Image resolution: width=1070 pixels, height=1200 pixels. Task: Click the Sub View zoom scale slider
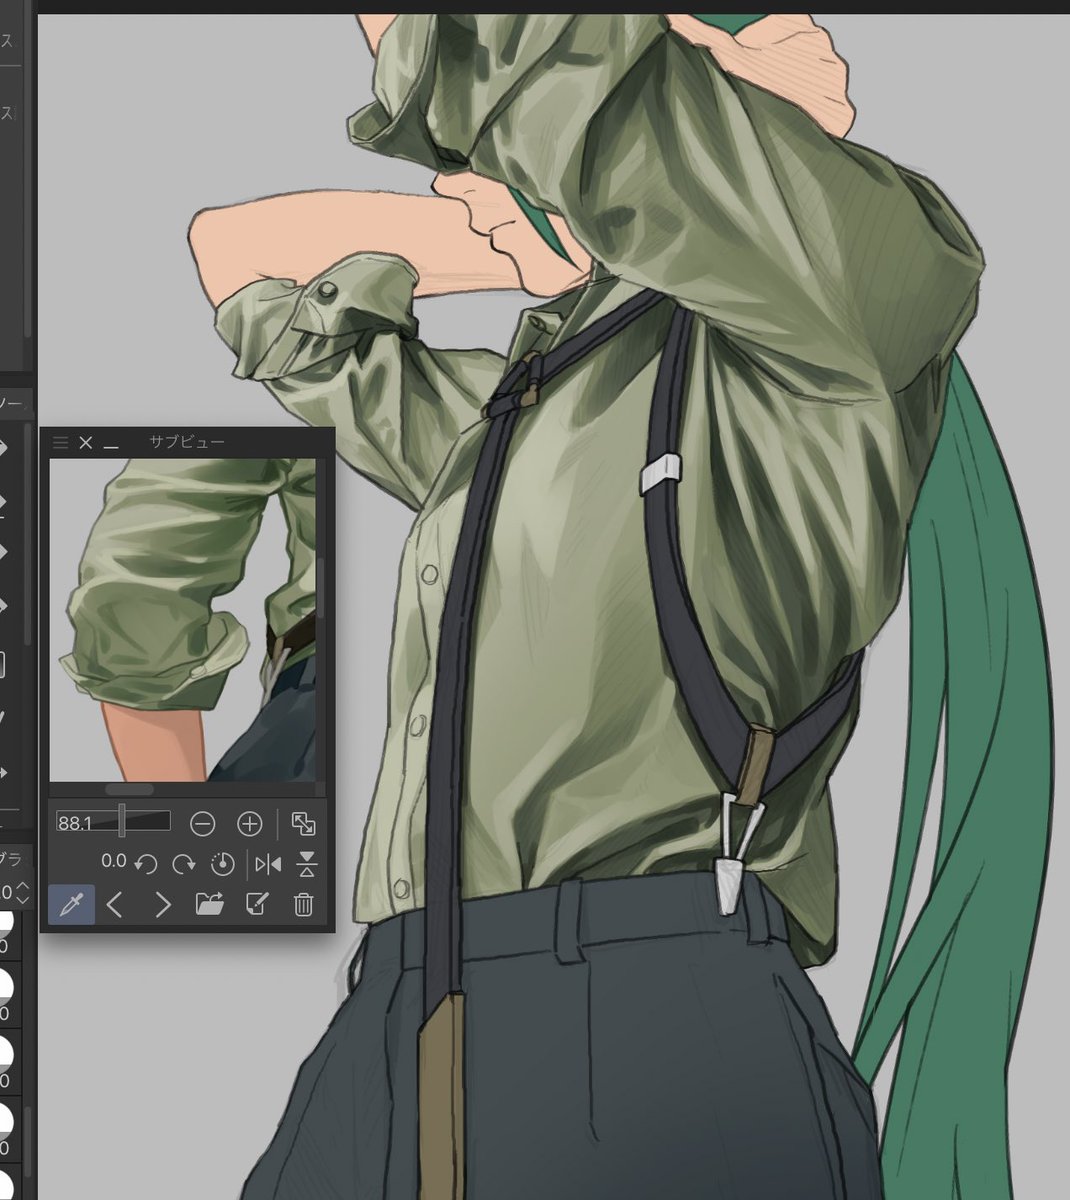113,822
